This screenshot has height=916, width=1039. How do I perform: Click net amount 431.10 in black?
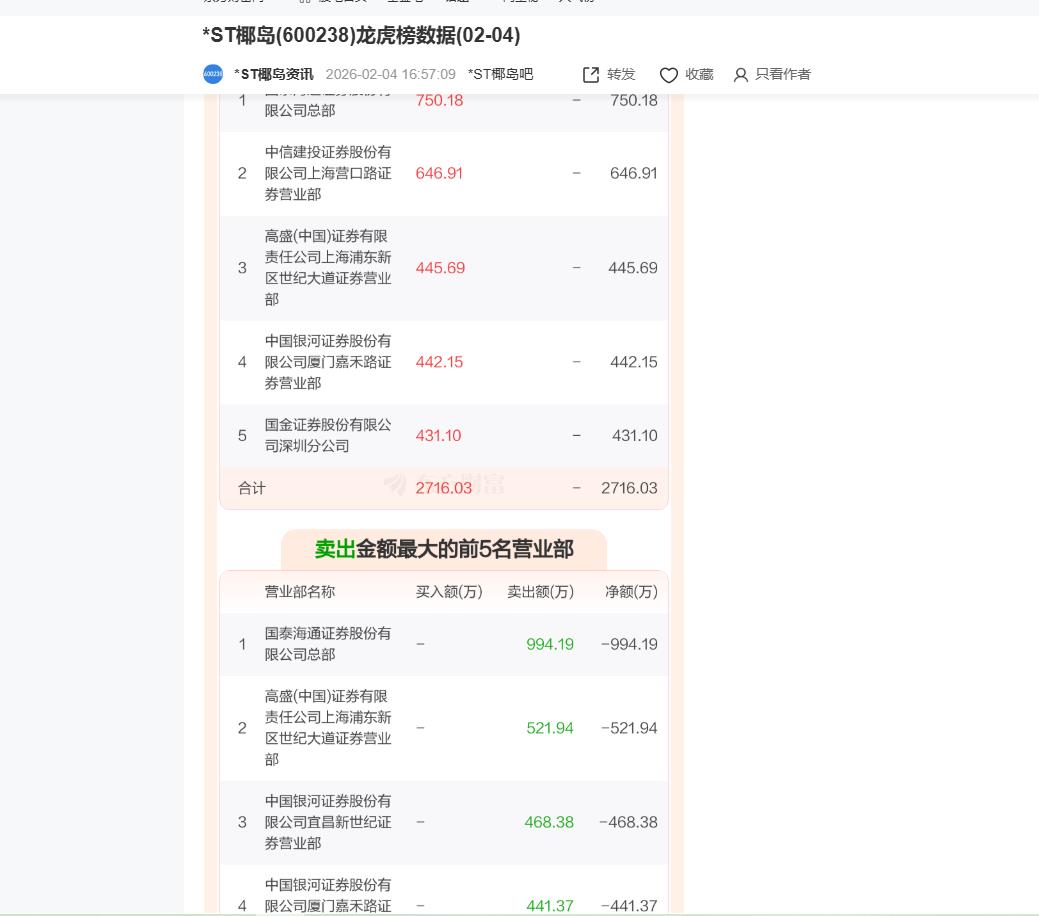(x=635, y=435)
